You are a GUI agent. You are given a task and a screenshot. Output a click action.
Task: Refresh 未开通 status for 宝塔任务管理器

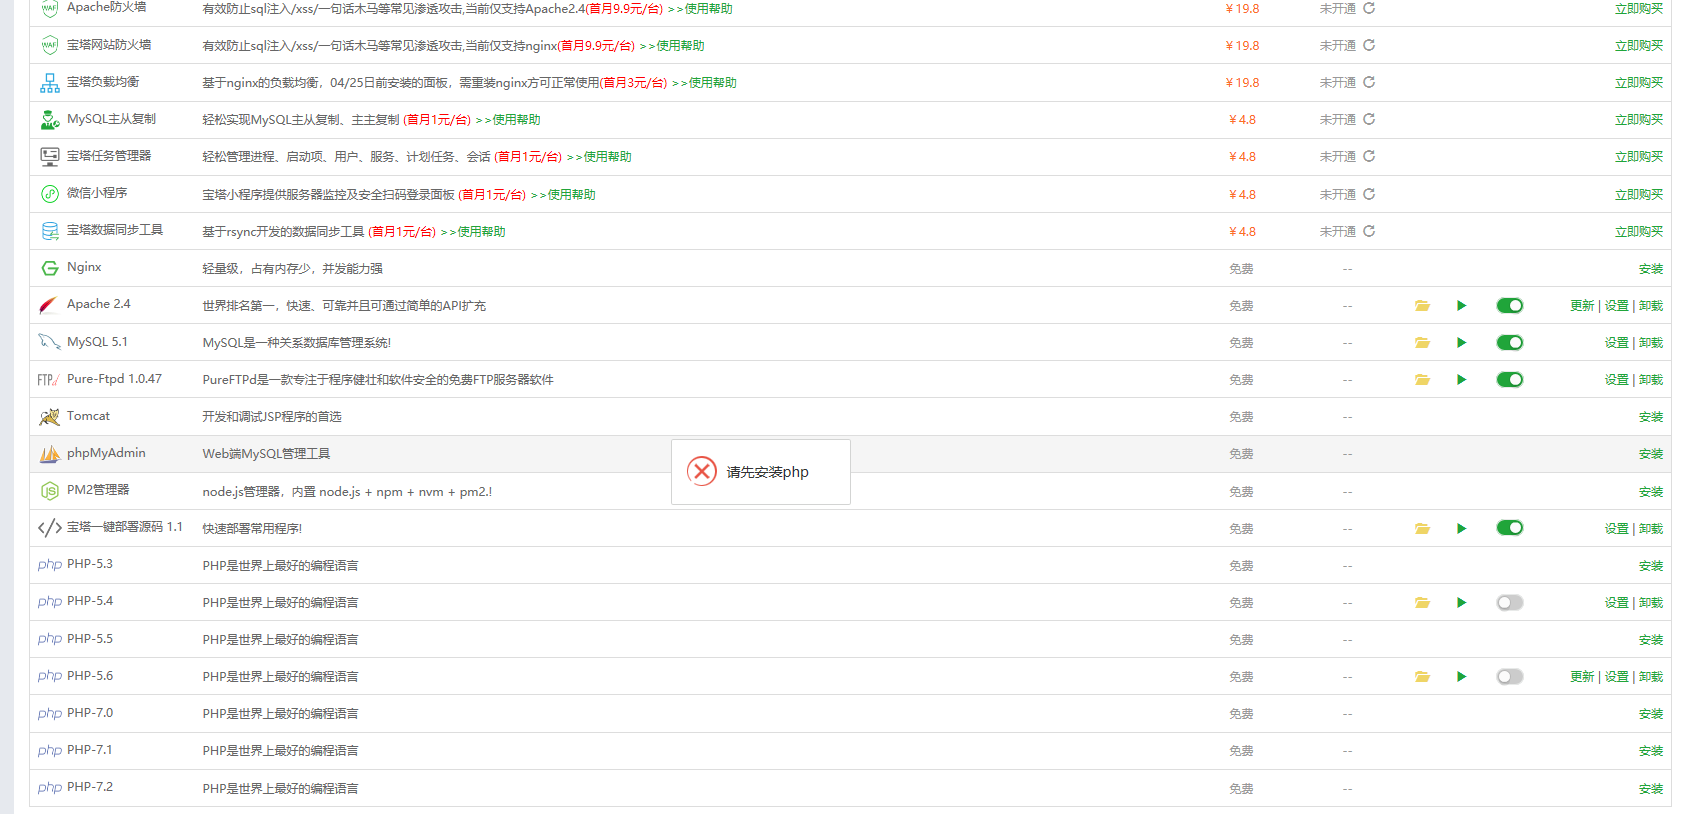pos(1369,156)
